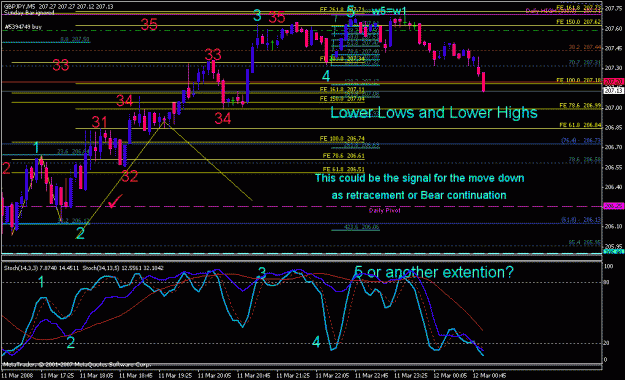The width and height of the screenshot is (625, 380).
Task: Click the "11 Mar 22:45" time label
Action: [371, 376]
